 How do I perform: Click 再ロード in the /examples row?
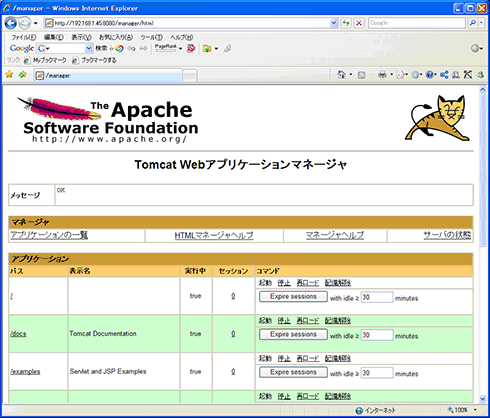pyautogui.click(x=308, y=358)
